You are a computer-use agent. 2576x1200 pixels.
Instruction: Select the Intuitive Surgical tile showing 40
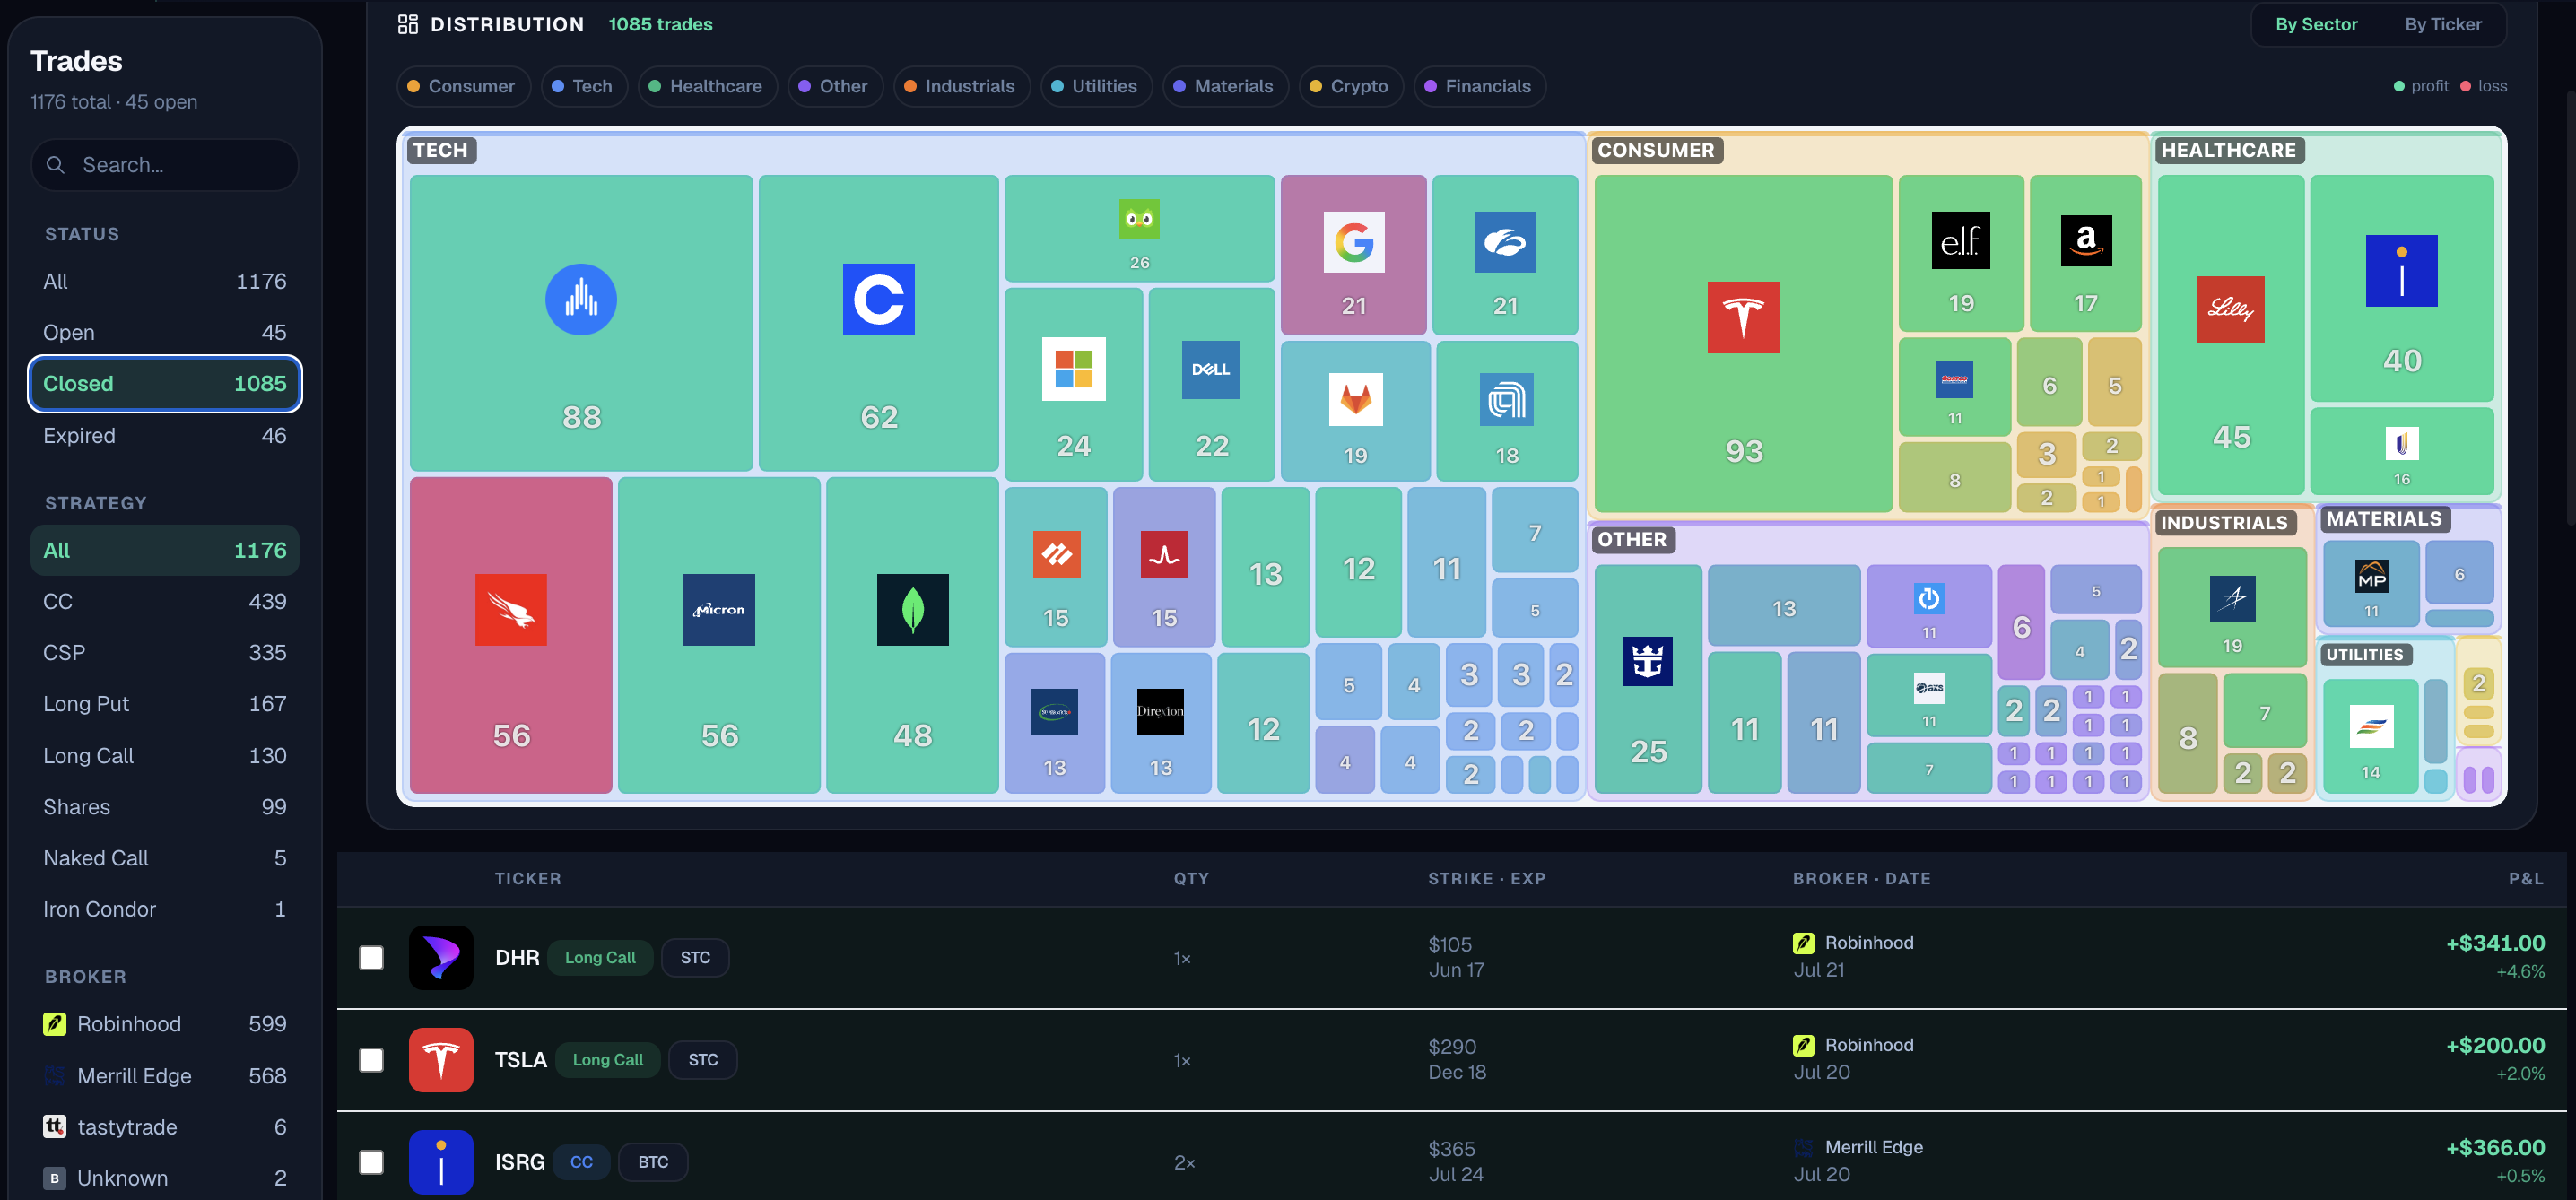[2401, 288]
